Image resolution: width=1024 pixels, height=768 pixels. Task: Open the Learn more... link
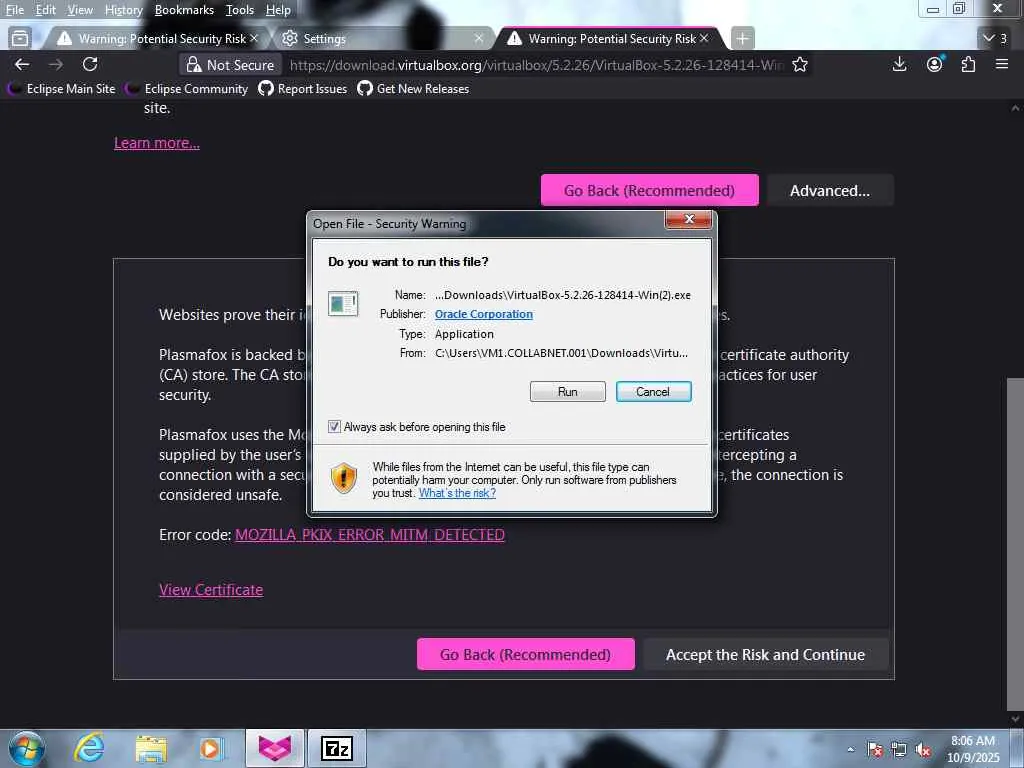(x=157, y=143)
